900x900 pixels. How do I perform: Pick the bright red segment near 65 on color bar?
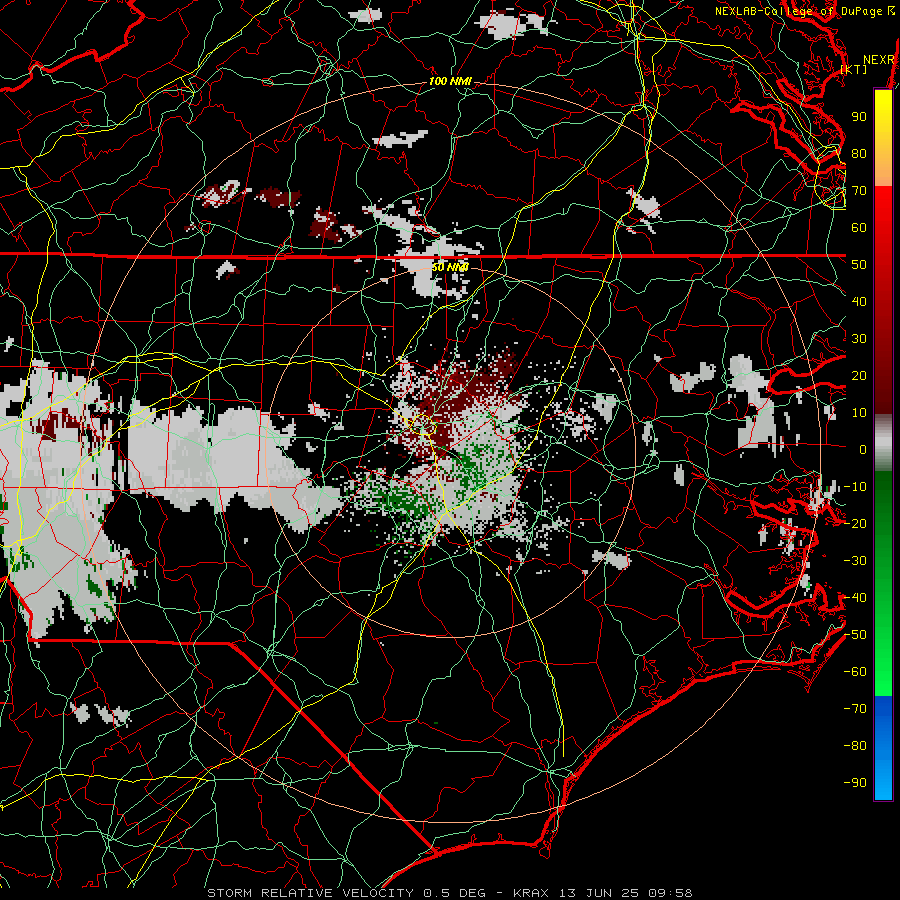coord(883,210)
